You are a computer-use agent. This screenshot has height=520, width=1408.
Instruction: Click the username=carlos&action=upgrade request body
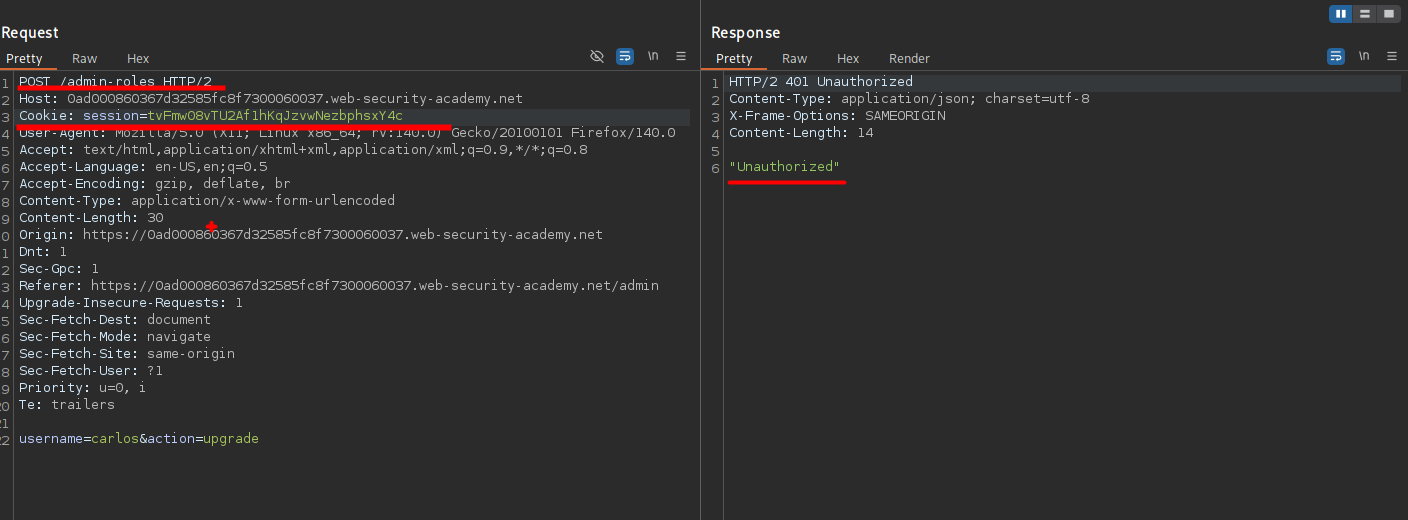click(x=139, y=439)
